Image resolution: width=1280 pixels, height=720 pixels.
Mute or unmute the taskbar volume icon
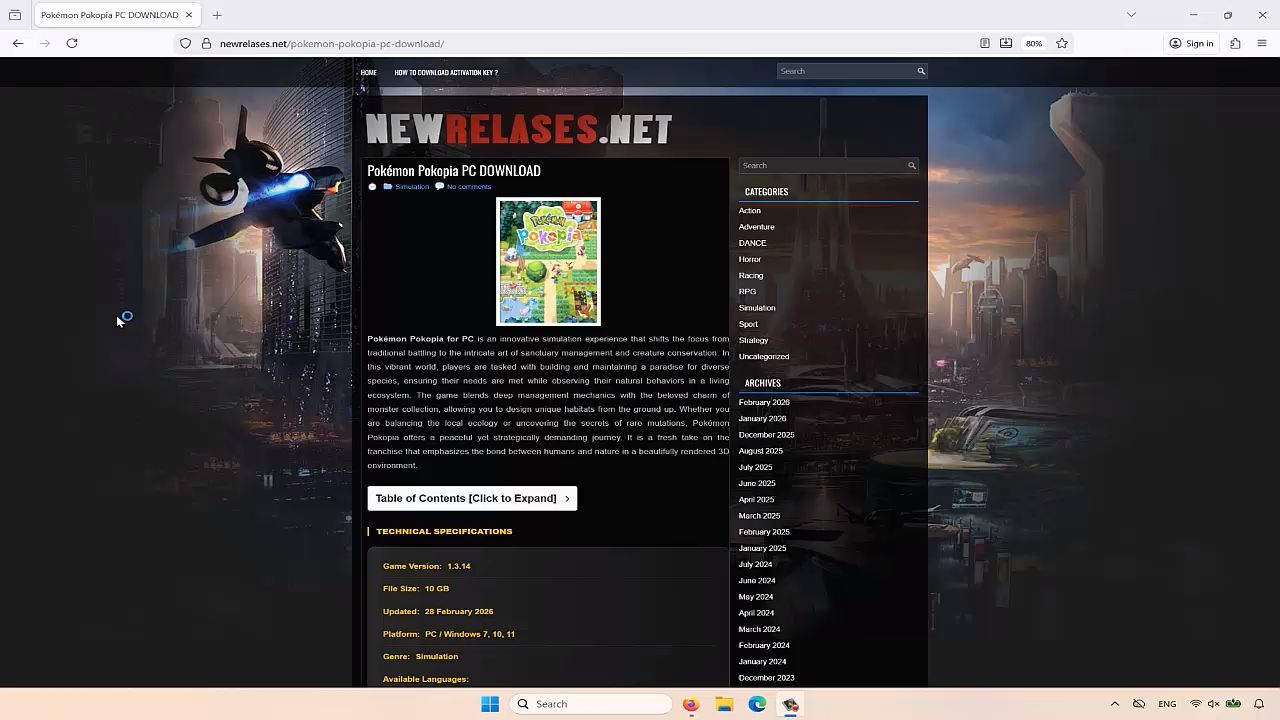(1214, 704)
